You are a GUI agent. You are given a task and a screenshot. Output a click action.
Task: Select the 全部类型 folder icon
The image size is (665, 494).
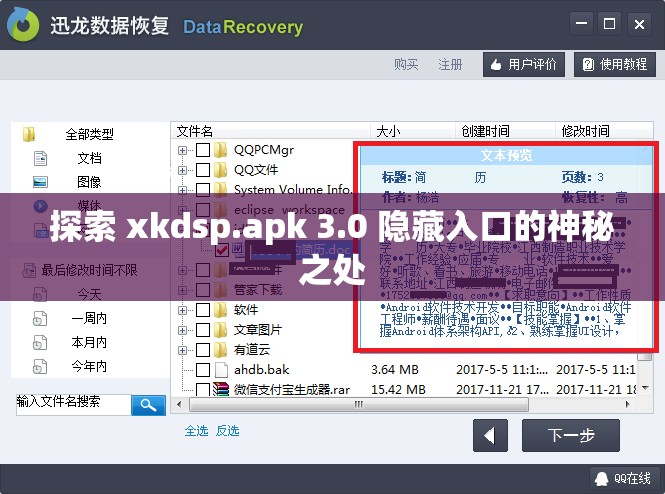pos(29,134)
